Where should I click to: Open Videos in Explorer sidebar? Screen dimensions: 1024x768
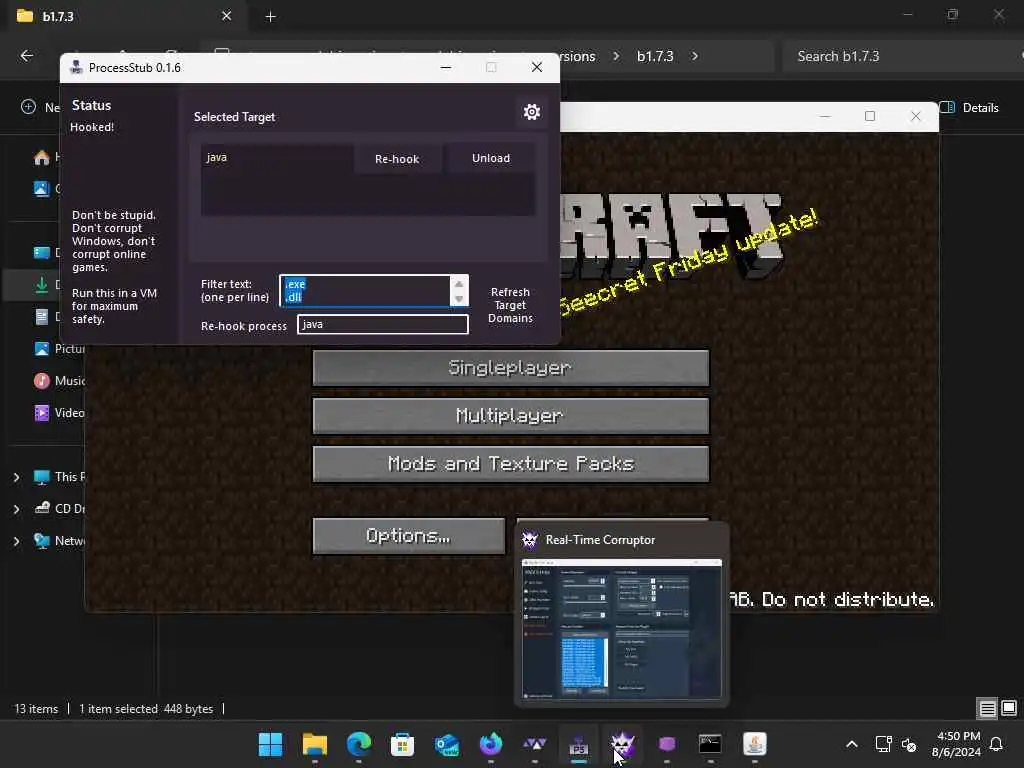point(59,413)
